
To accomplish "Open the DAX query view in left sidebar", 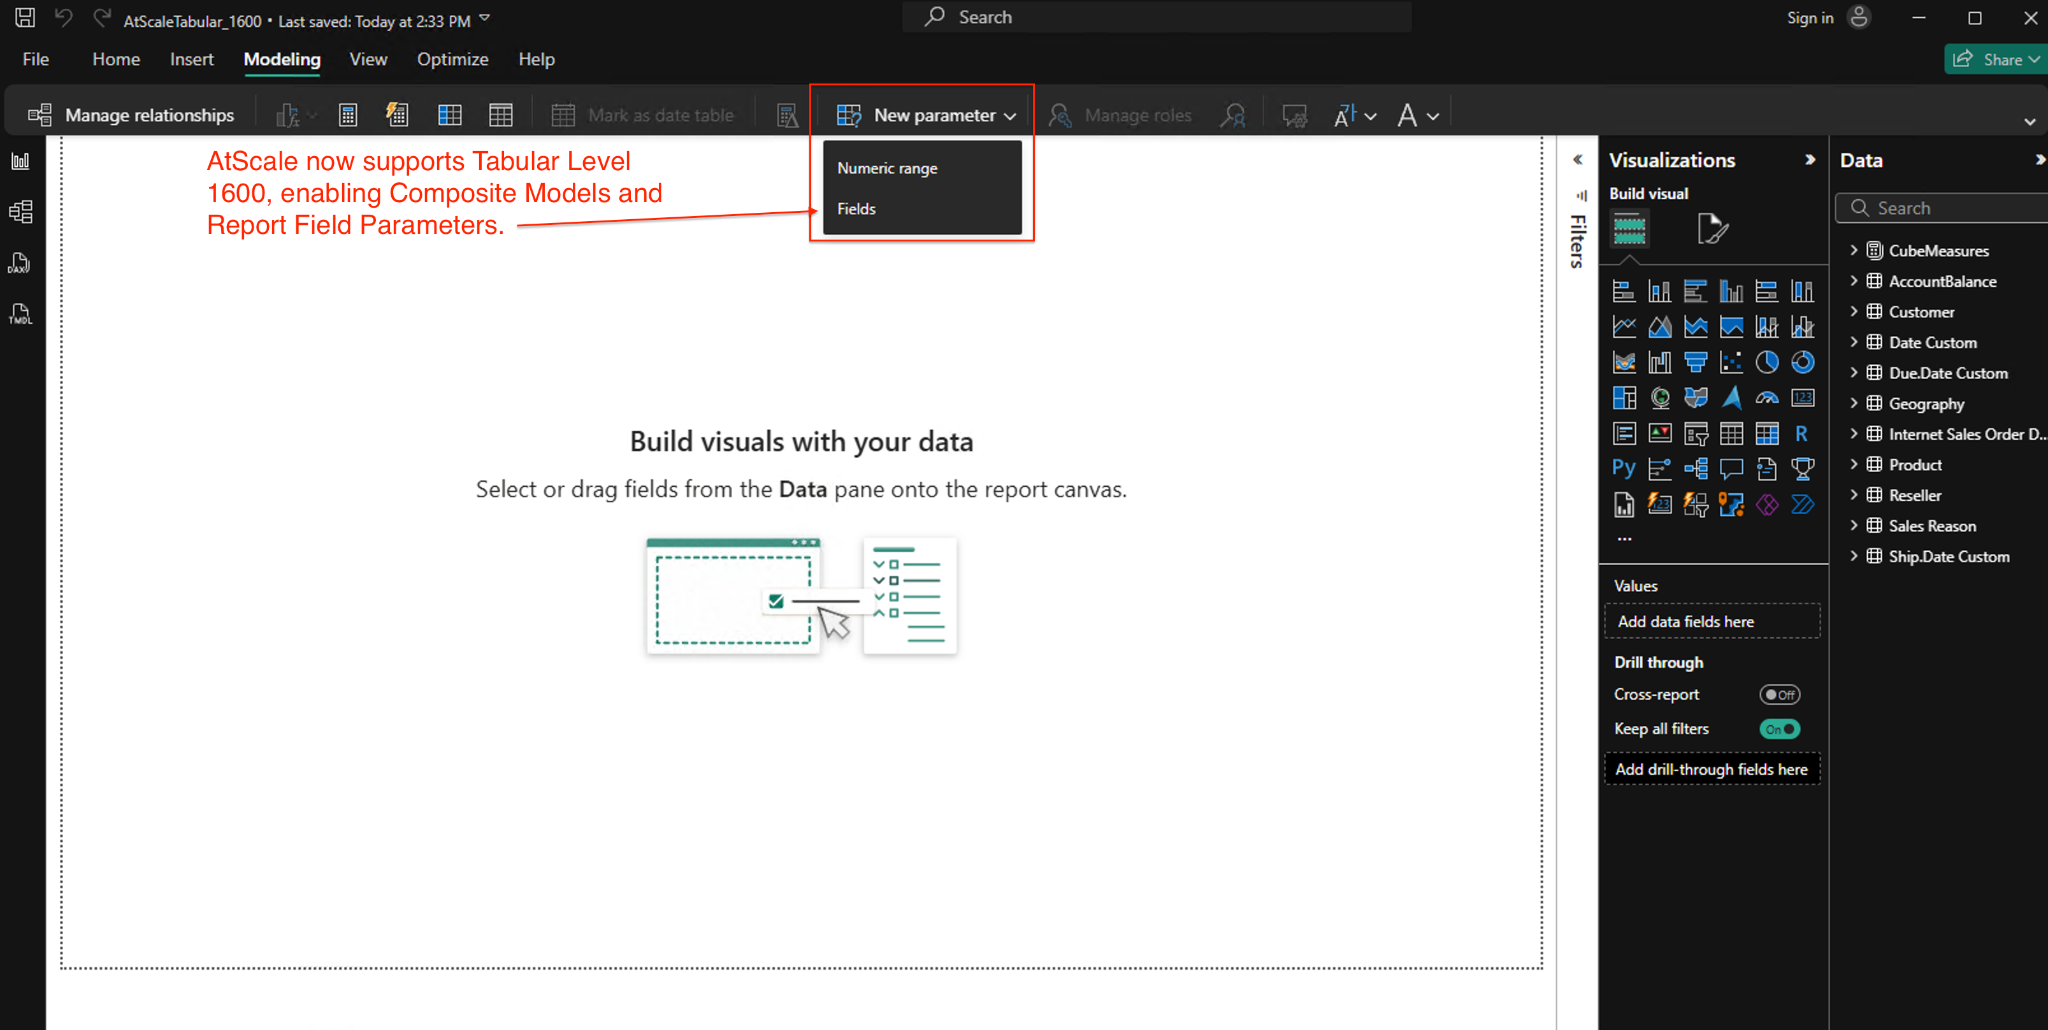I will click(x=20, y=263).
